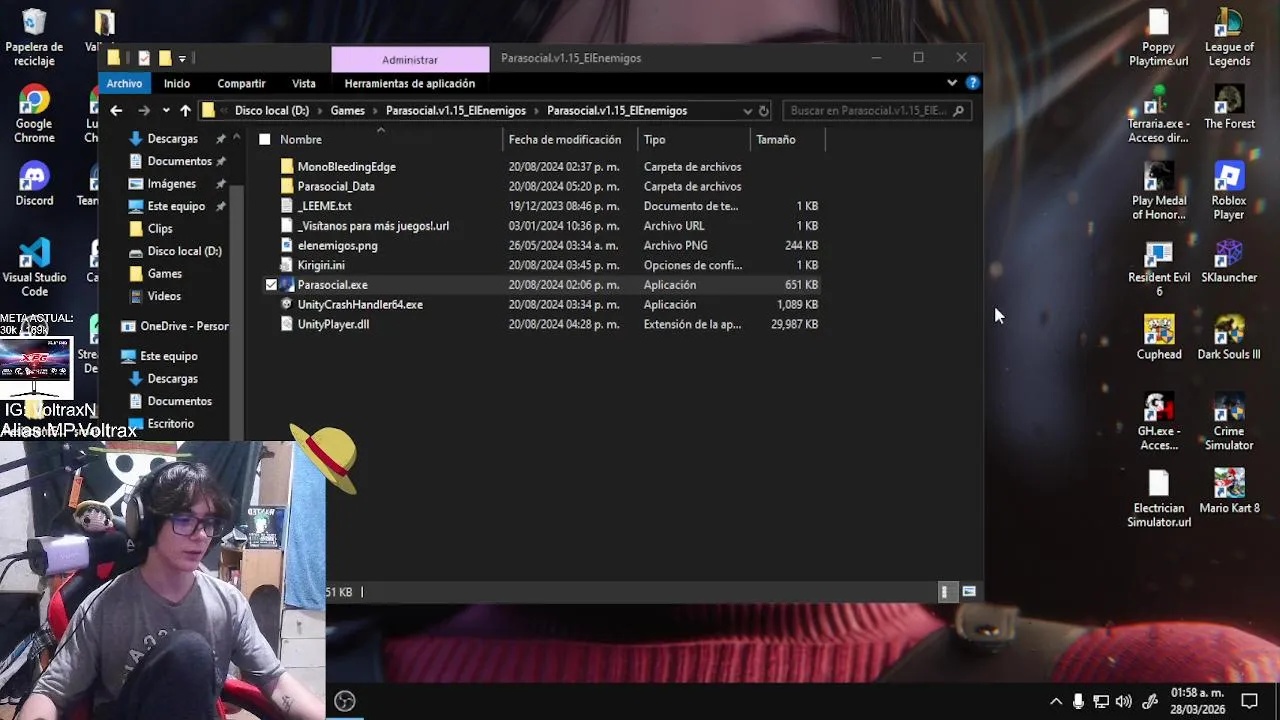1280x720 pixels.
Task: Open Visual Studio Code desktop icon
Action: coord(34,268)
